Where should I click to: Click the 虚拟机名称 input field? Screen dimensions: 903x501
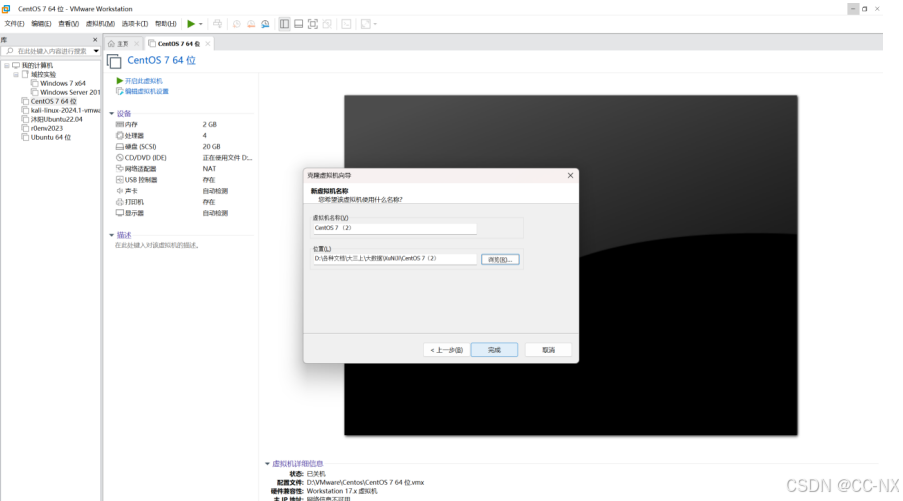395,228
